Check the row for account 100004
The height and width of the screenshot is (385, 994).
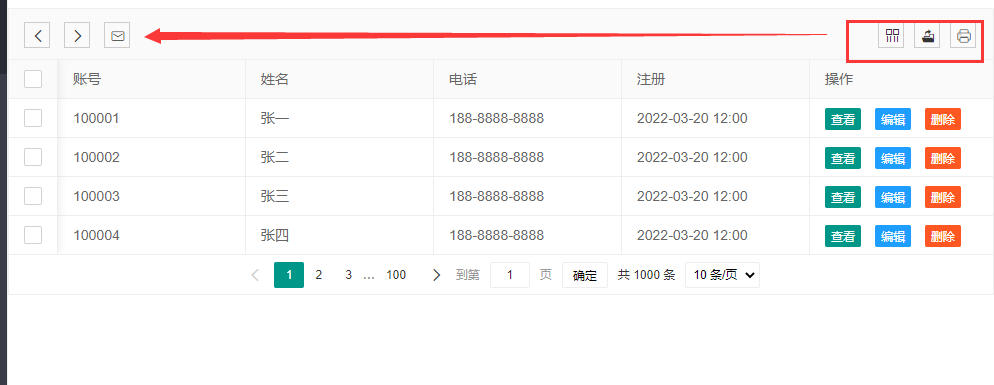pyautogui.click(x=33, y=235)
